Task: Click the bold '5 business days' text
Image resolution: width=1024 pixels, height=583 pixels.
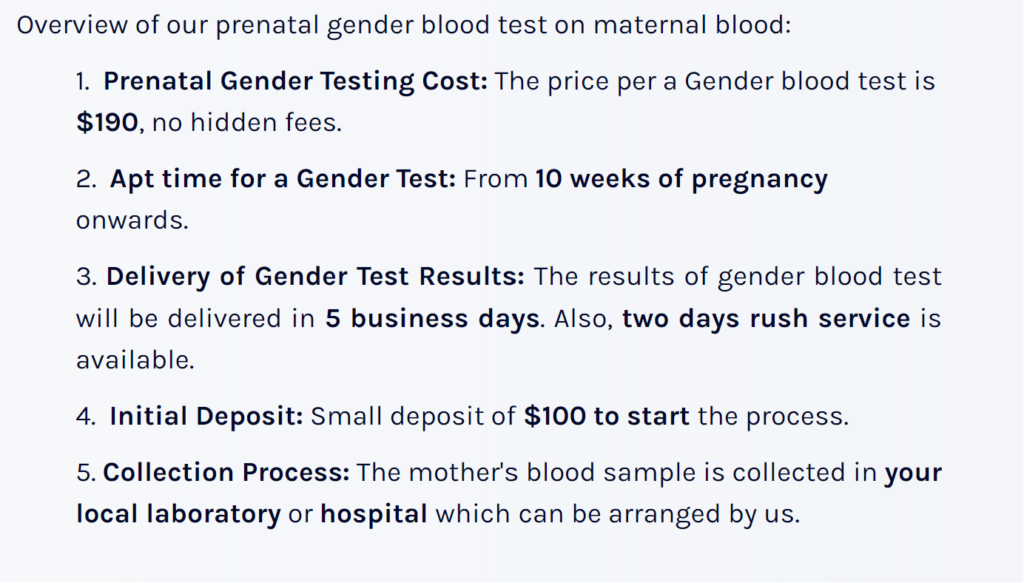Action: pos(432,319)
